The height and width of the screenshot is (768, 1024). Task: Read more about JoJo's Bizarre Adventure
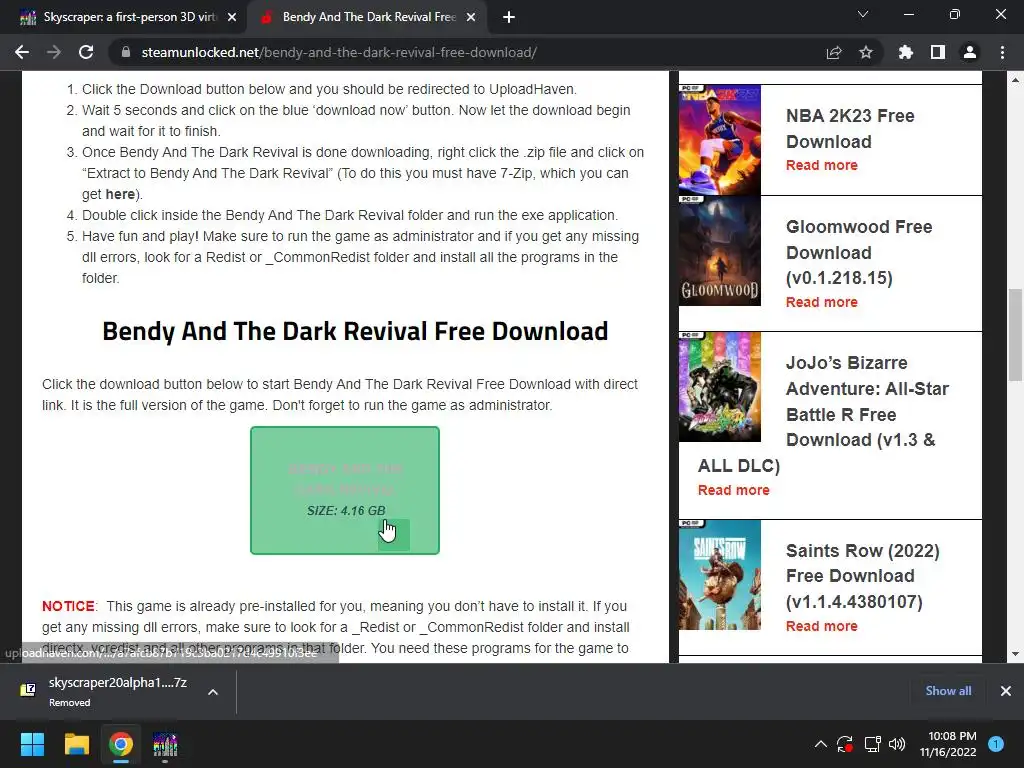[733, 490]
